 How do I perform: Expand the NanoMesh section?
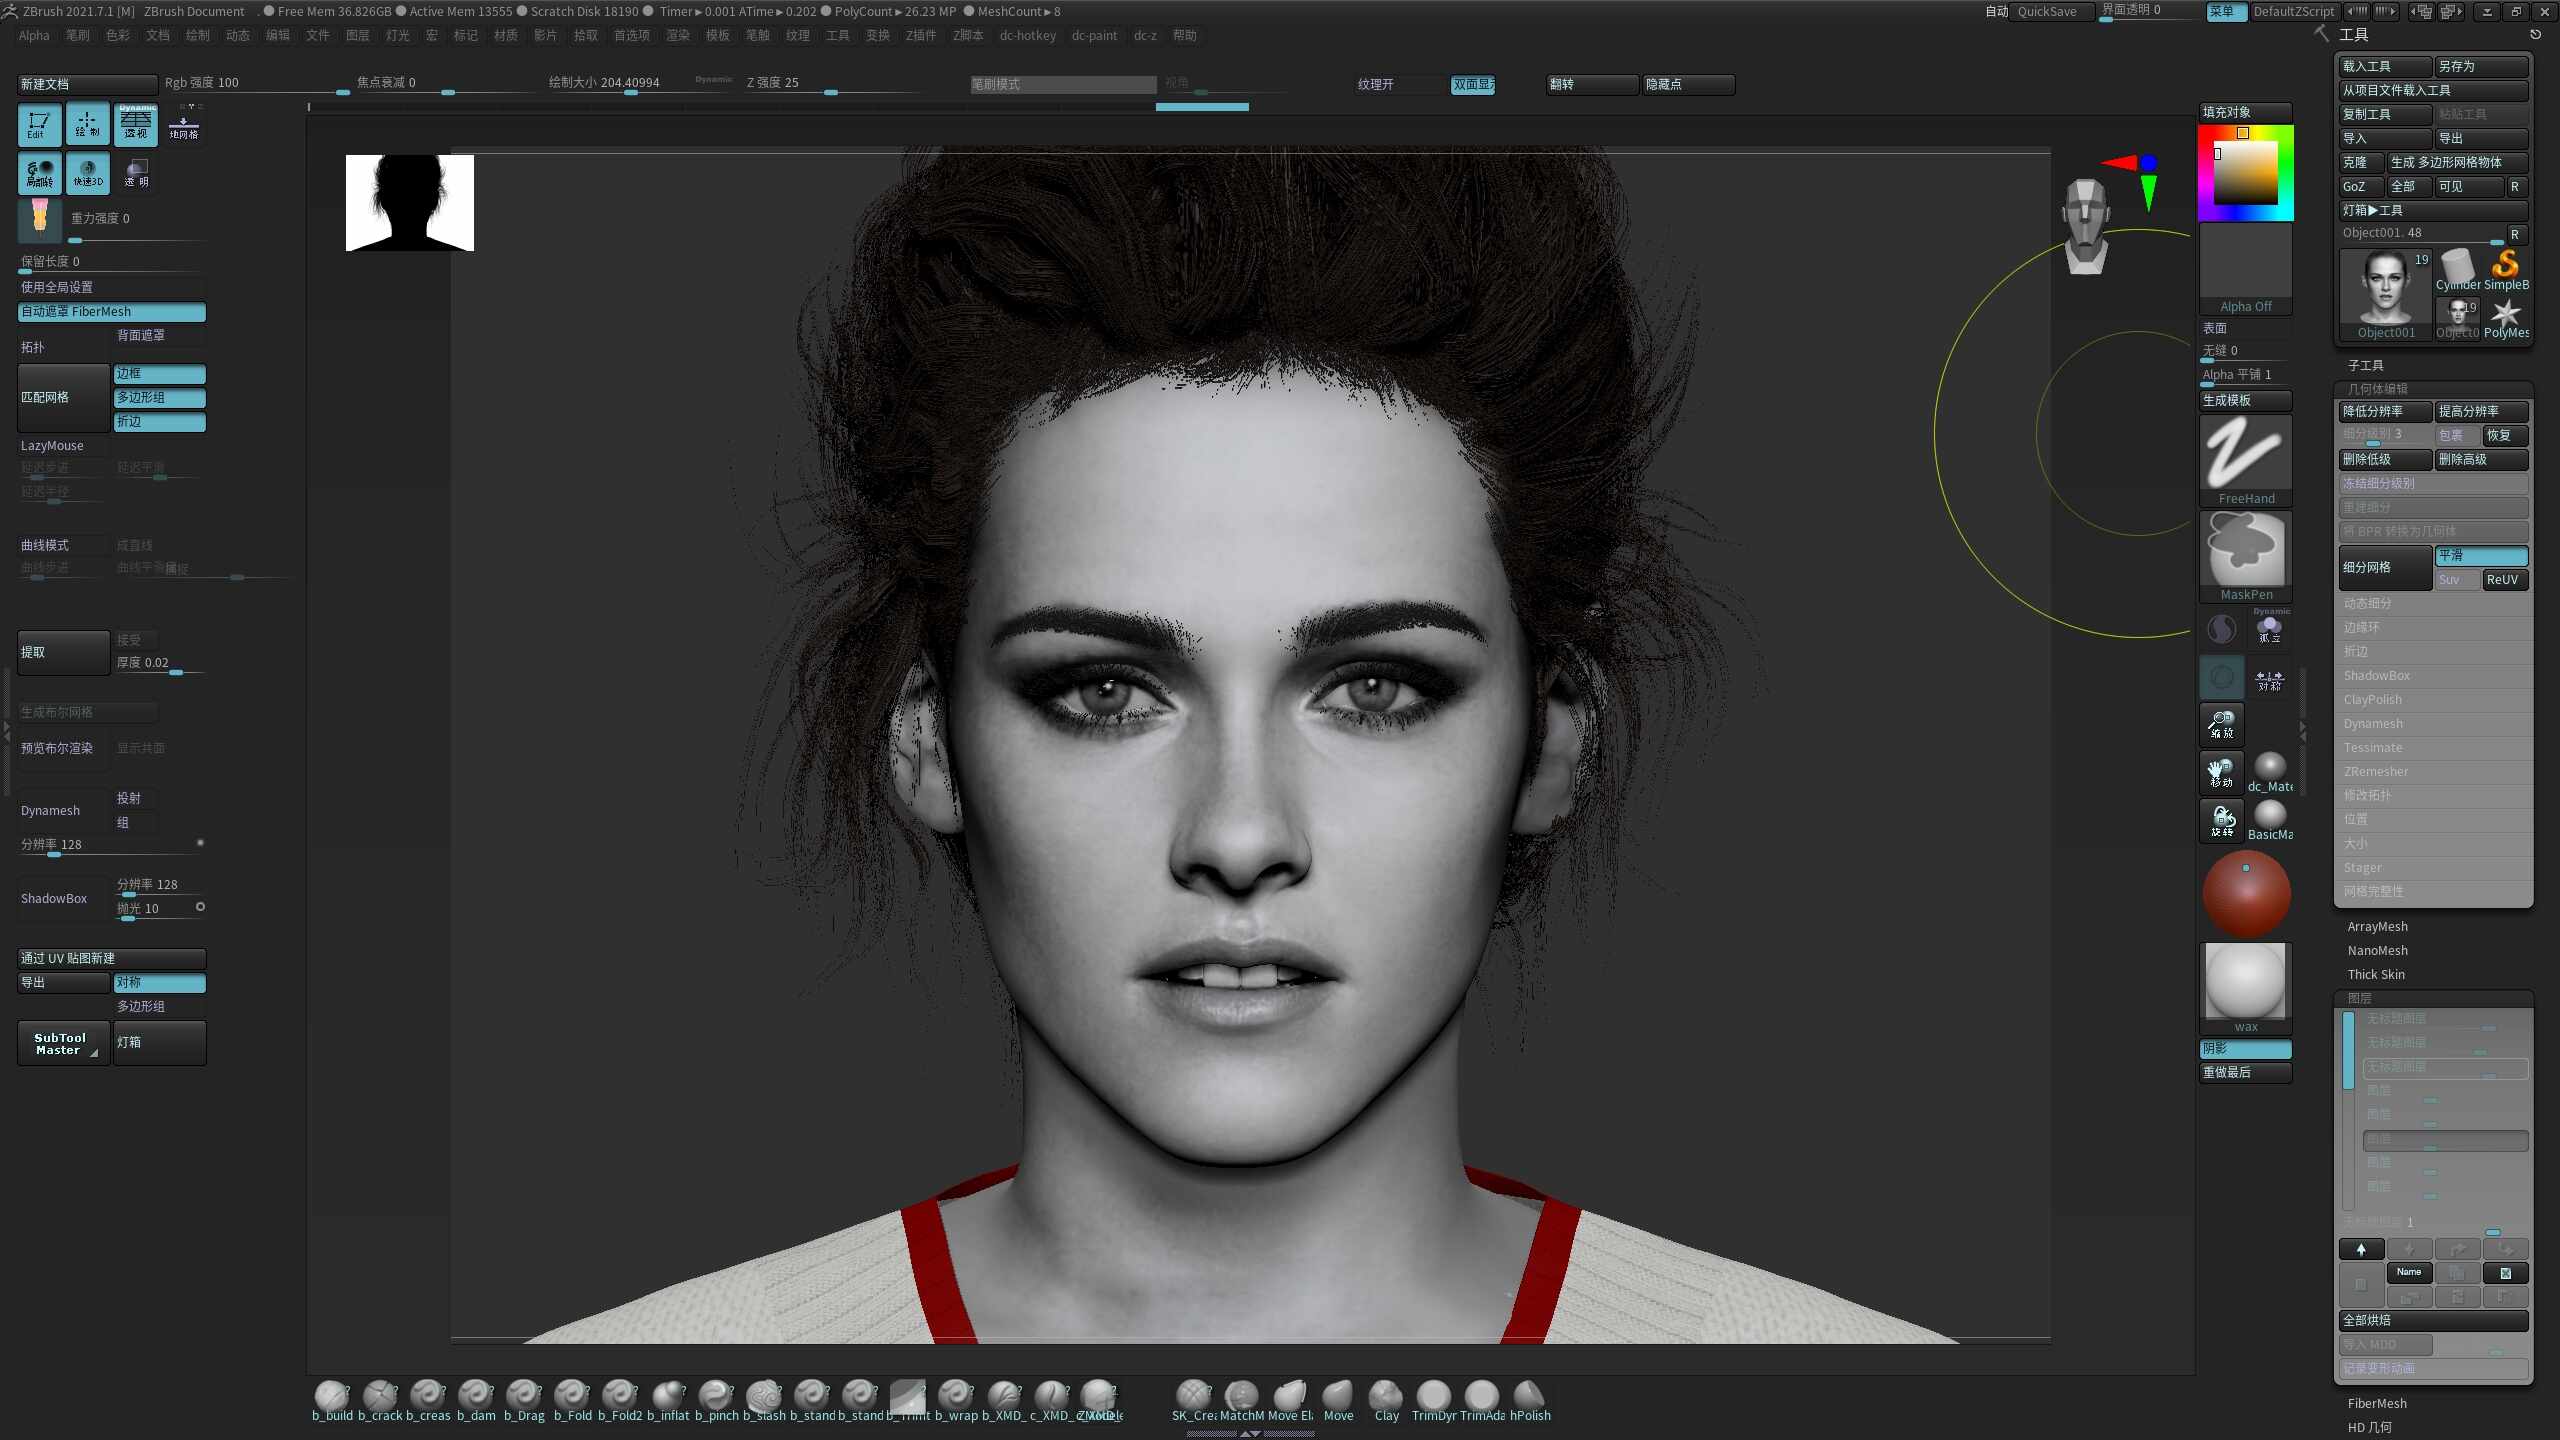[2377, 950]
